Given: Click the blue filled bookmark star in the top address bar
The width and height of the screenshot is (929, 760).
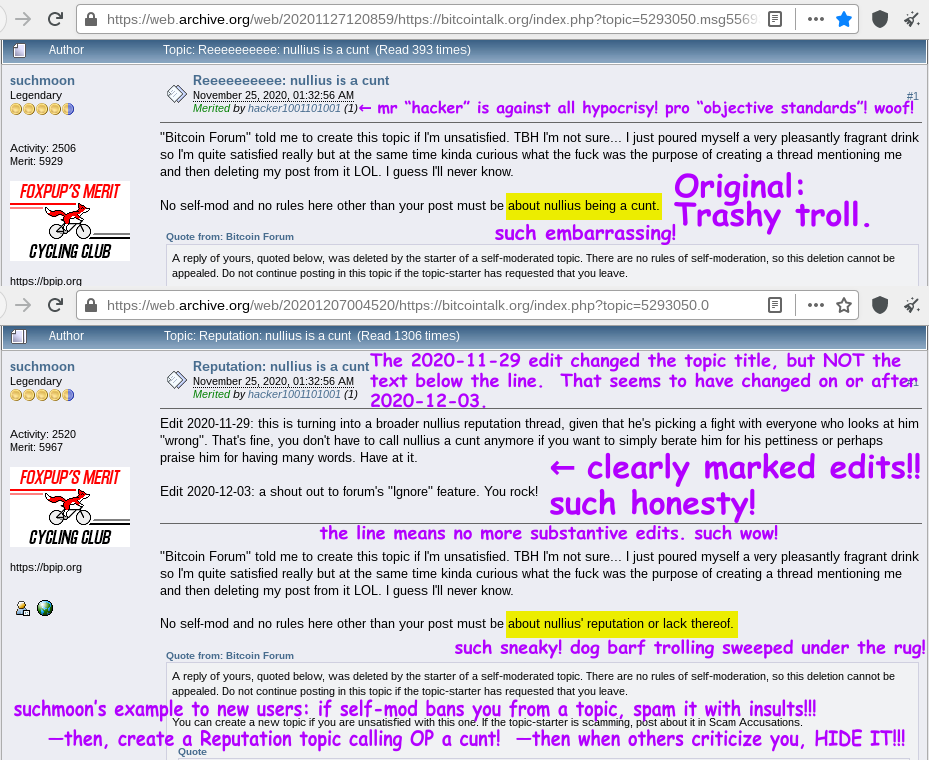Looking at the screenshot, I should [844, 20].
